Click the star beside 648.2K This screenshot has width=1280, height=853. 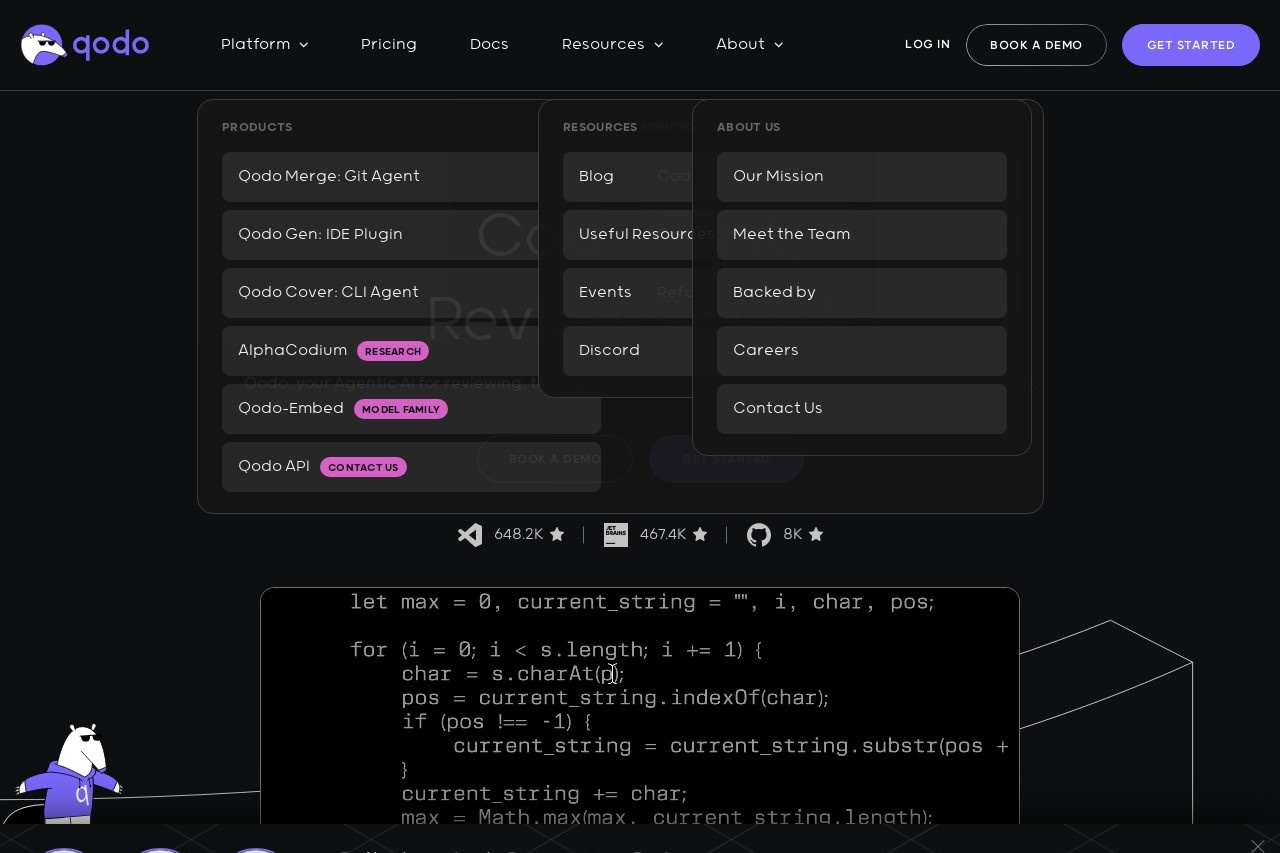[557, 535]
